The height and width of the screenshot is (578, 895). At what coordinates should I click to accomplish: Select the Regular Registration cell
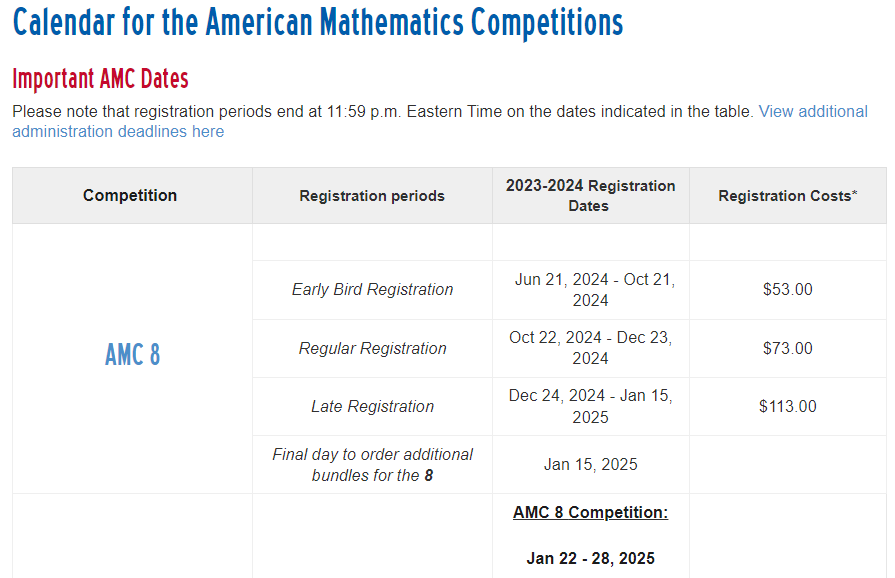coord(372,348)
